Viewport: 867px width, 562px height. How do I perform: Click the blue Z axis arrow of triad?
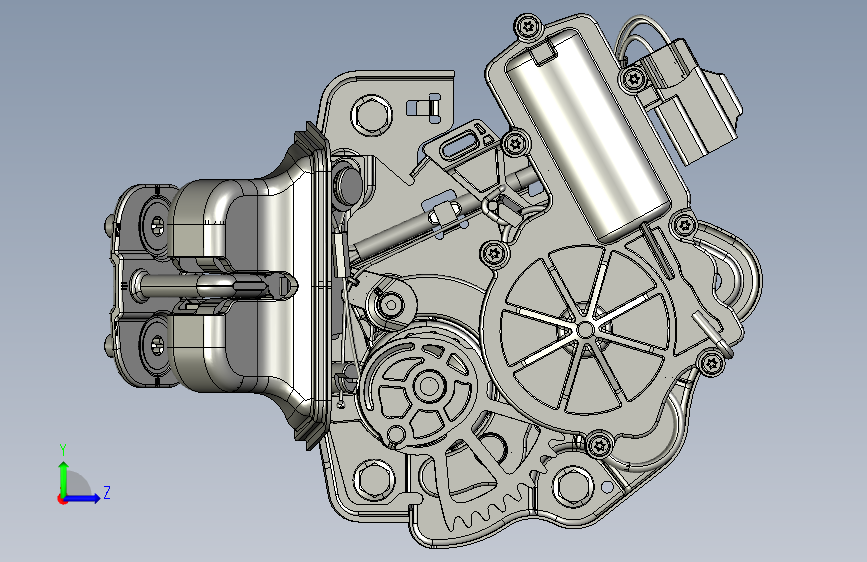[x=83, y=498]
